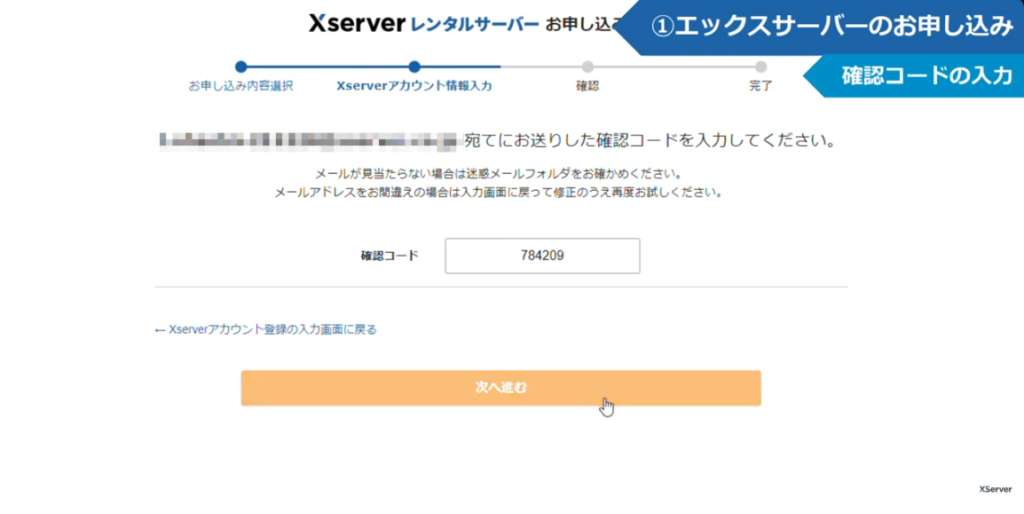Click the first progress step dot

click(241, 67)
